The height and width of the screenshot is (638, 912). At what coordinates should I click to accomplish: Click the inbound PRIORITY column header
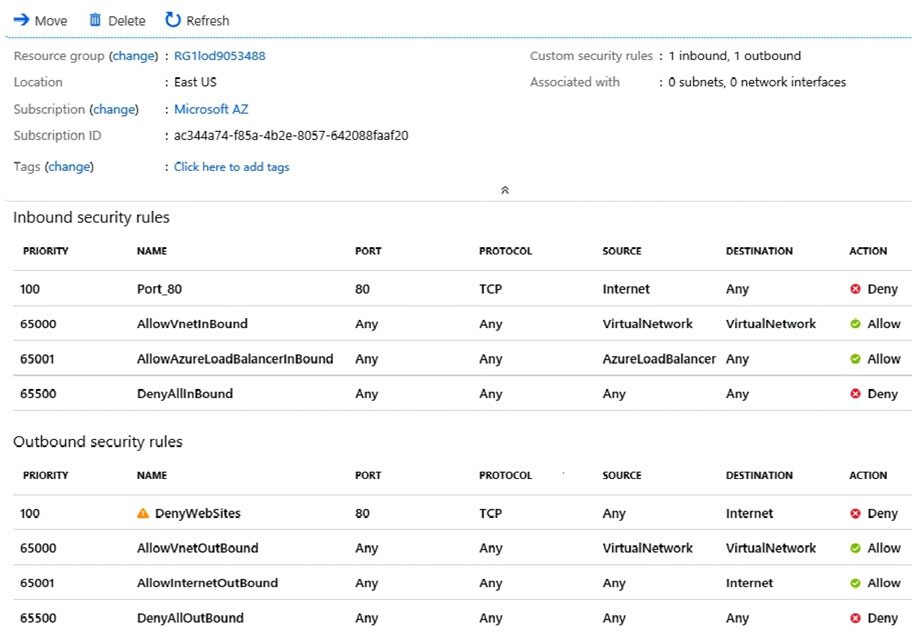point(45,251)
